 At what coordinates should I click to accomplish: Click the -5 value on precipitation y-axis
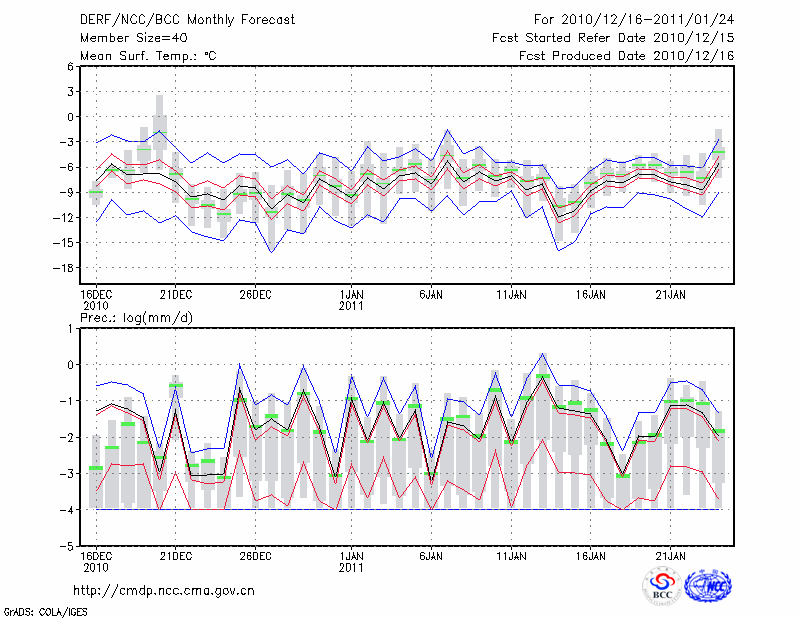[66, 547]
